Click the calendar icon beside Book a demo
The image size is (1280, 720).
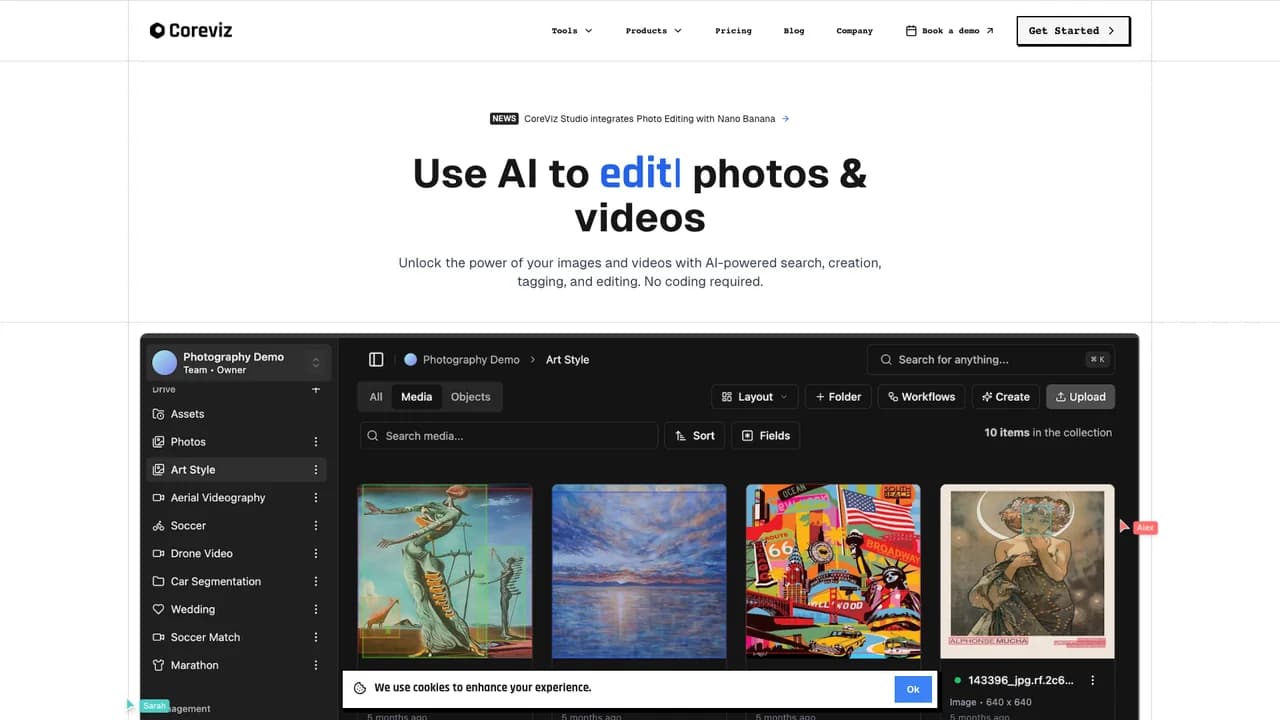911,31
